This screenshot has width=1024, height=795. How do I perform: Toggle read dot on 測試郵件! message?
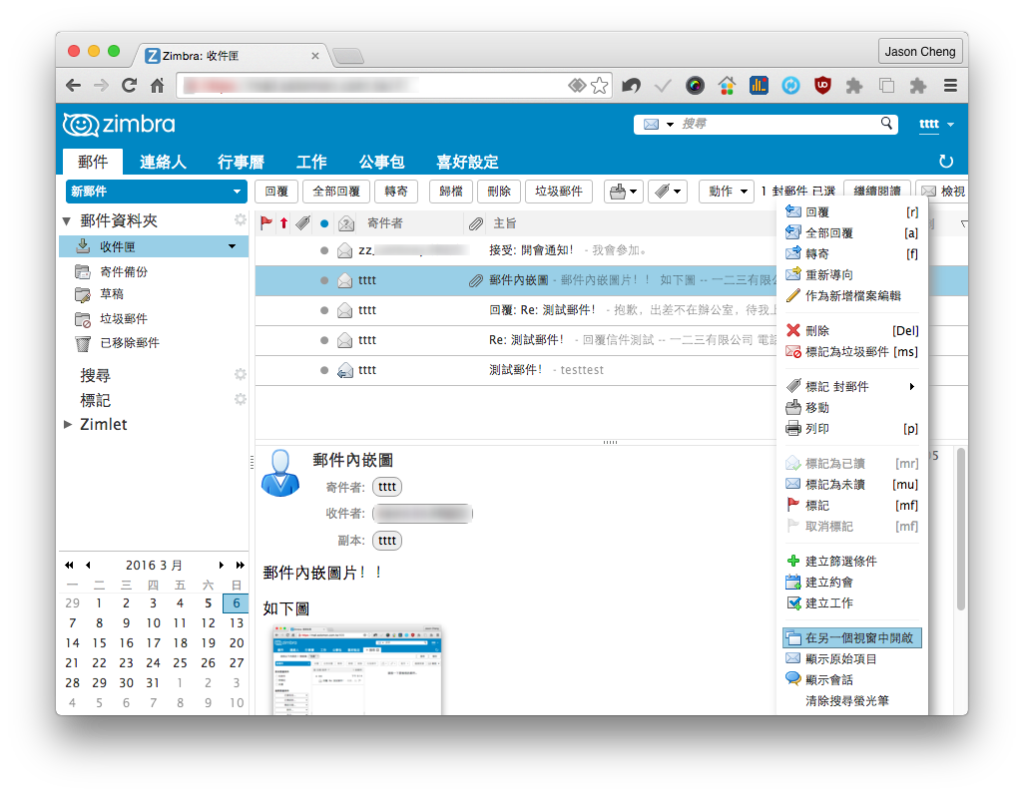click(325, 370)
